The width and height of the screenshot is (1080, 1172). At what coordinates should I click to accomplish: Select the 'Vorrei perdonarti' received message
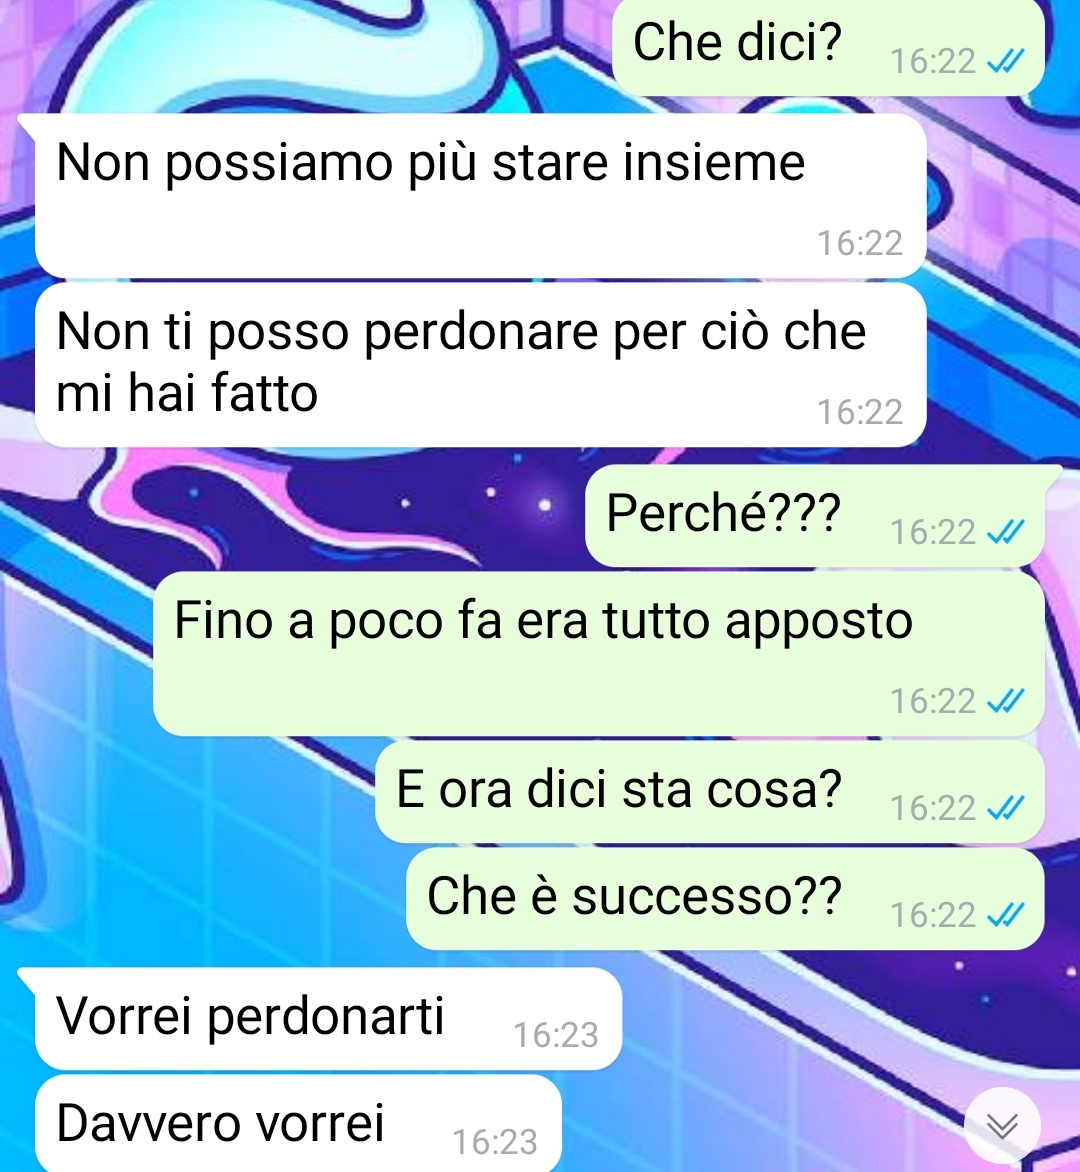[x=327, y=1019]
